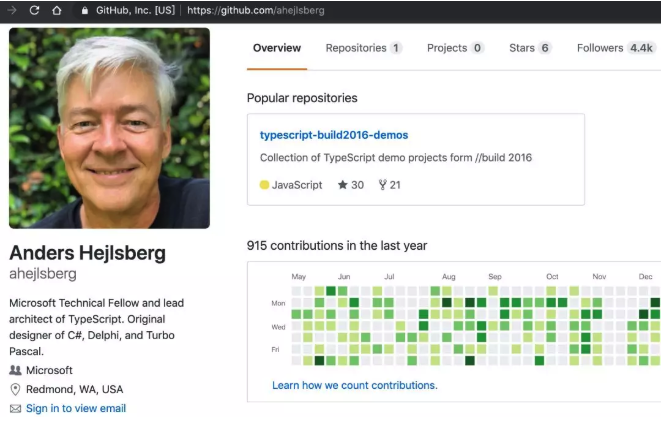Click the yellow JavaScript language dot
This screenshot has height=431, width=664.
pyautogui.click(x=264, y=185)
